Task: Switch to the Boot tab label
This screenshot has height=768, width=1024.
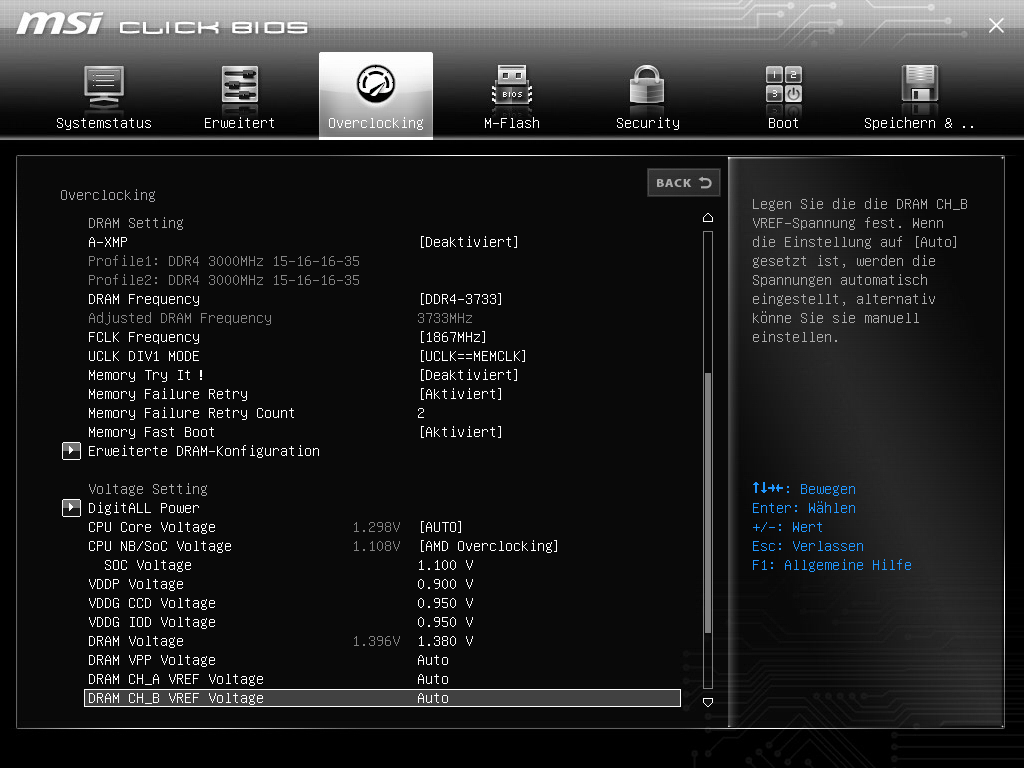Action: [784, 123]
